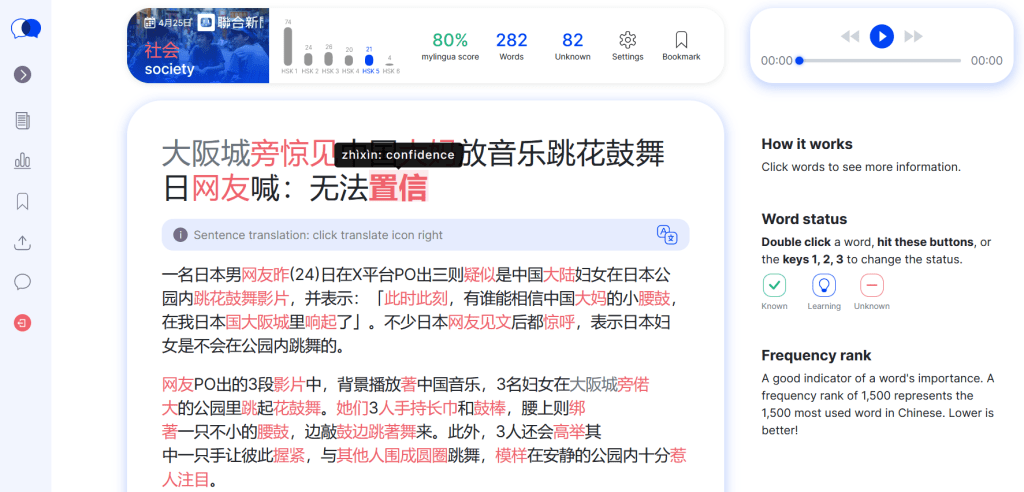
Task: Open saved bookmarks from the sidebar
Action: click(22, 202)
